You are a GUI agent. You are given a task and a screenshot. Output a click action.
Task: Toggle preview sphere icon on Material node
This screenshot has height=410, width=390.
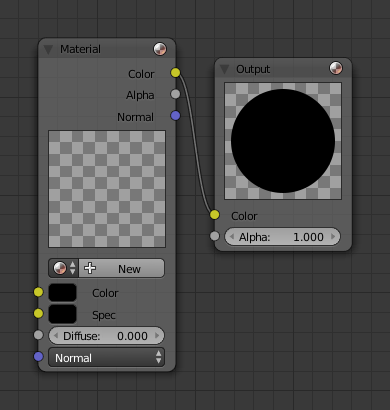[160, 49]
